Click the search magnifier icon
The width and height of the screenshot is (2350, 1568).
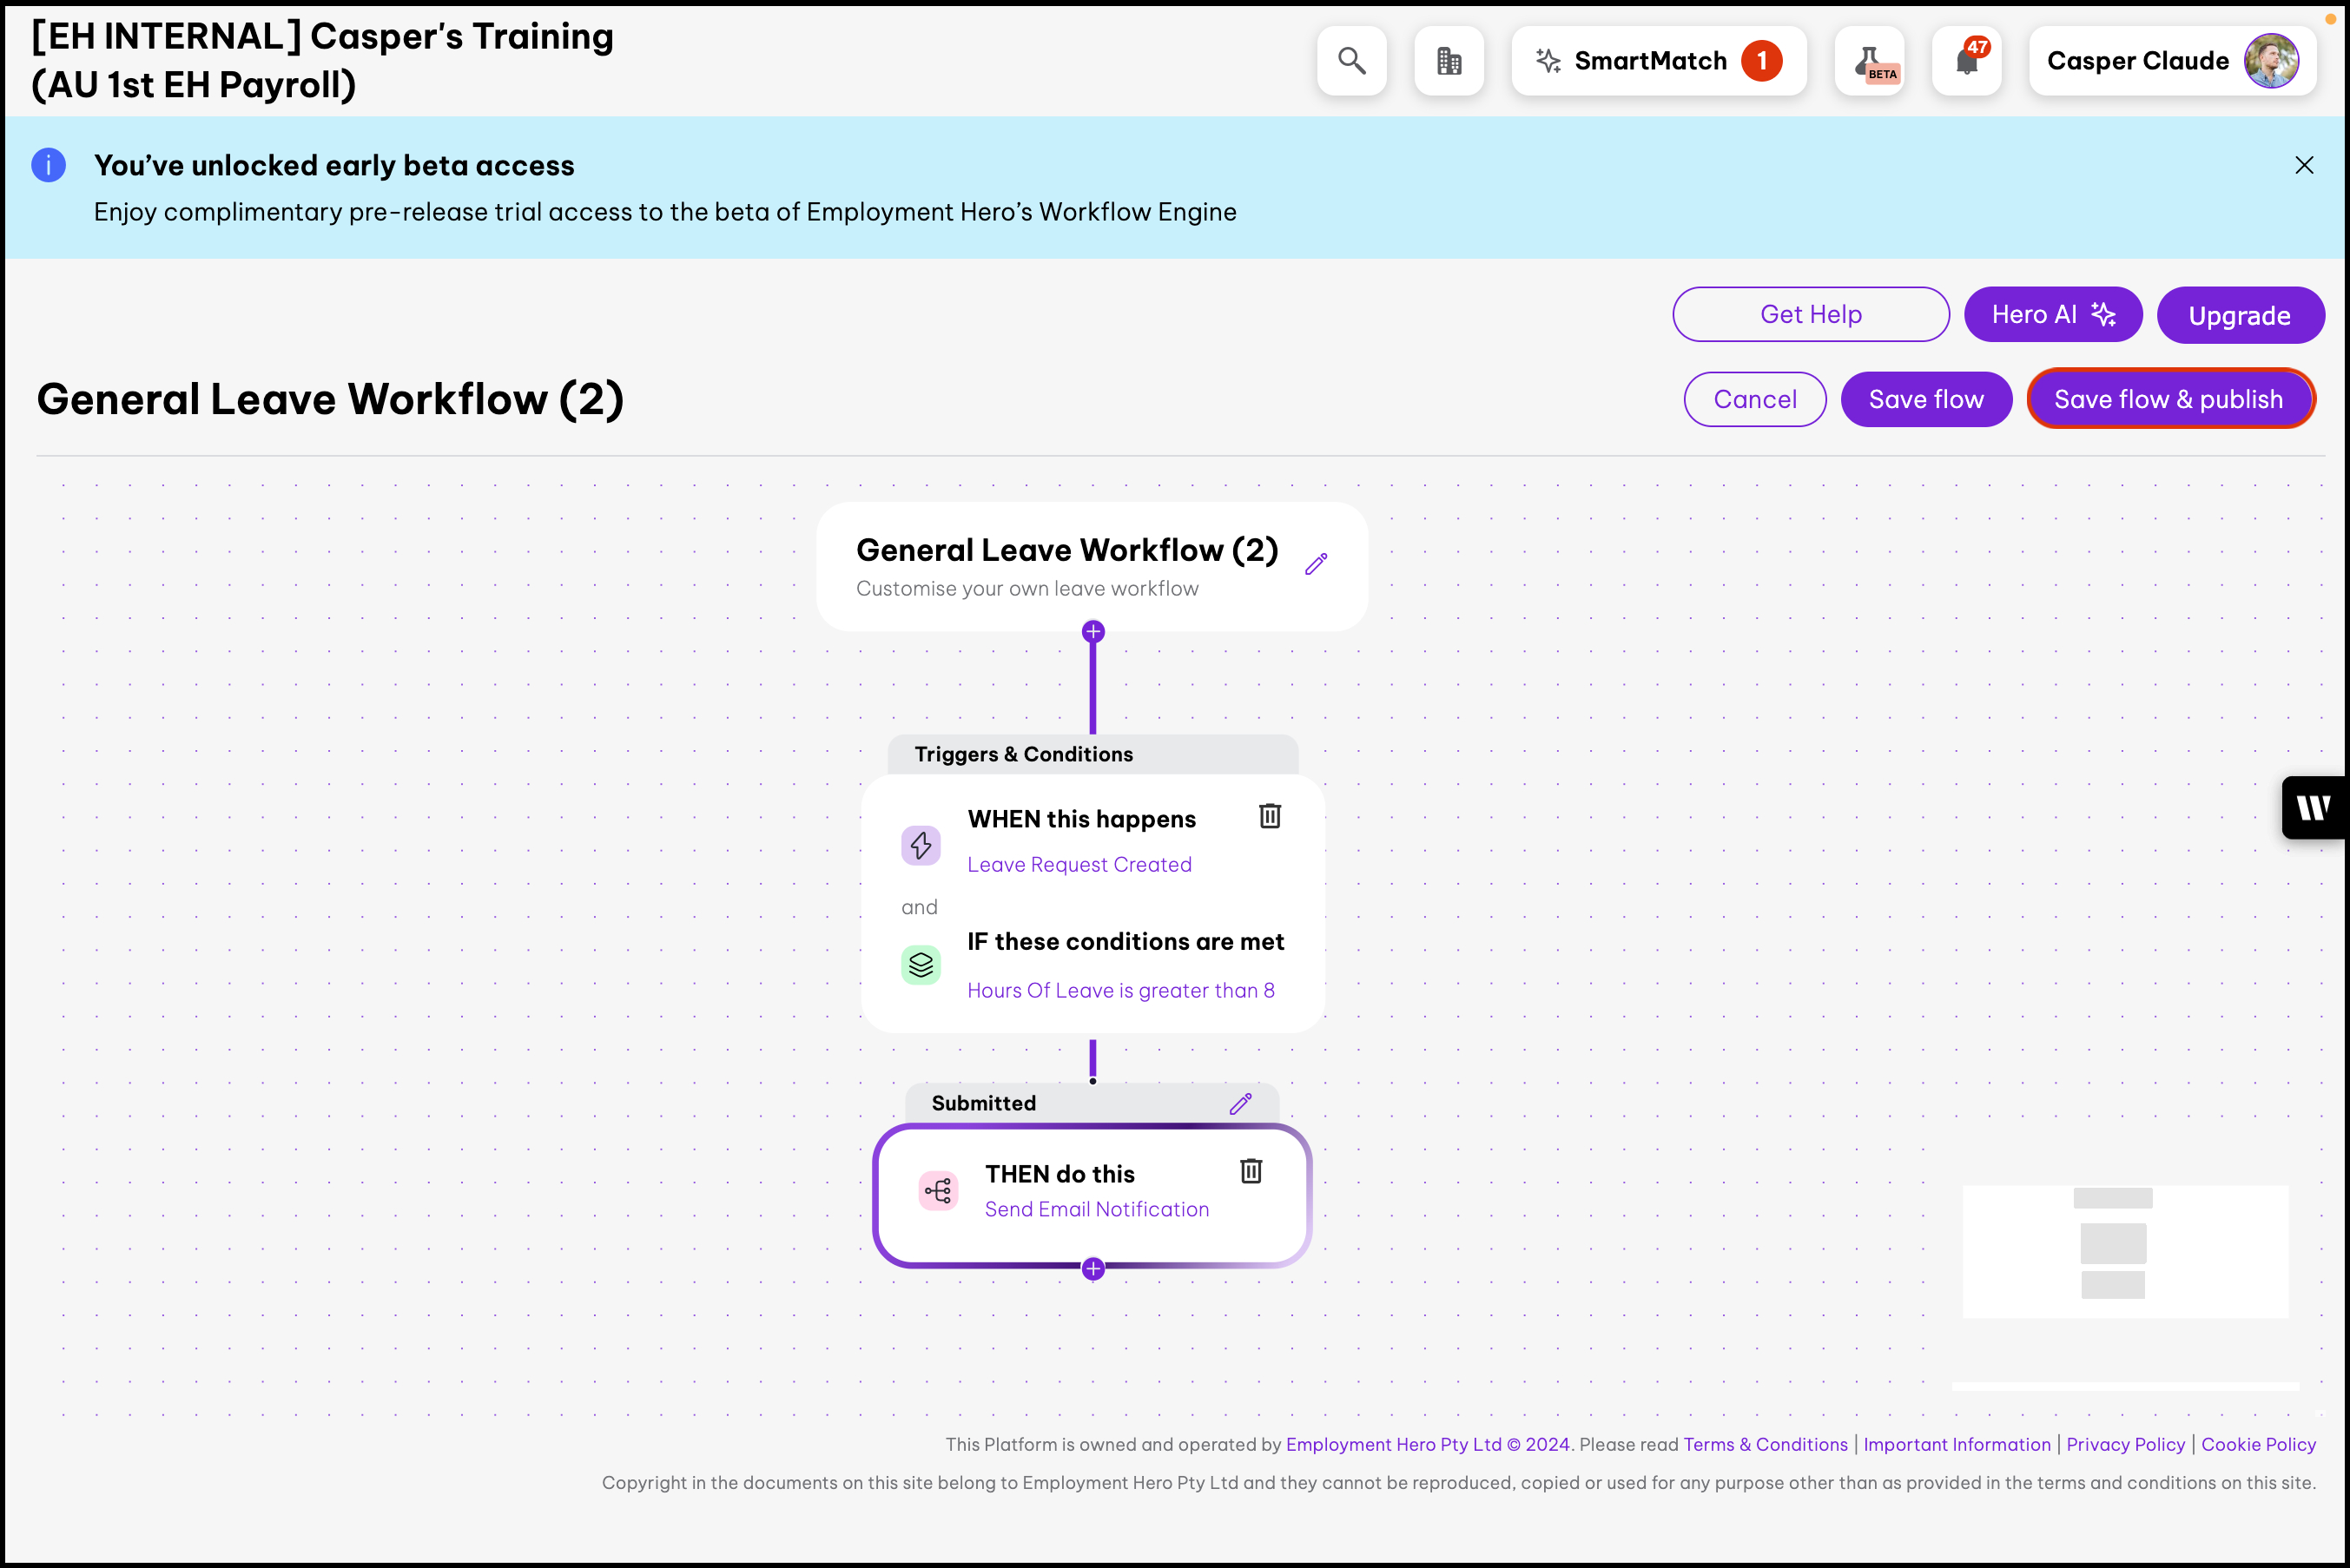point(1351,61)
